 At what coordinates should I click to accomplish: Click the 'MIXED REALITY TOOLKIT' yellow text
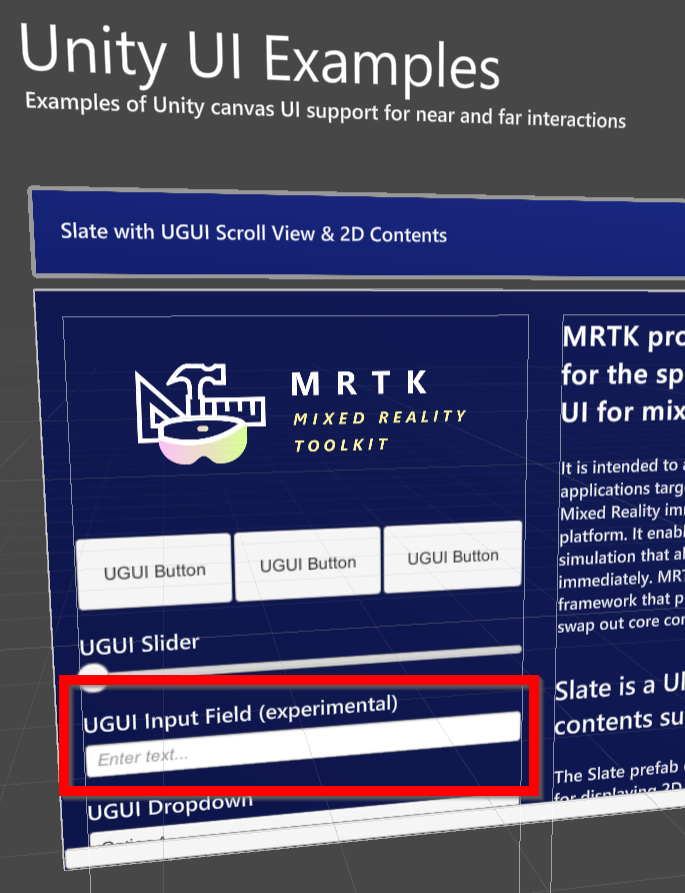pos(379,431)
